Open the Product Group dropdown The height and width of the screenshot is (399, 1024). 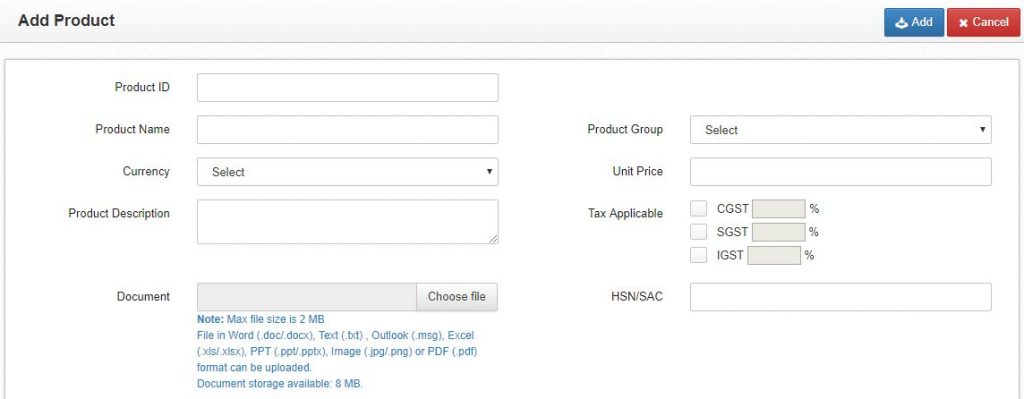click(840, 130)
